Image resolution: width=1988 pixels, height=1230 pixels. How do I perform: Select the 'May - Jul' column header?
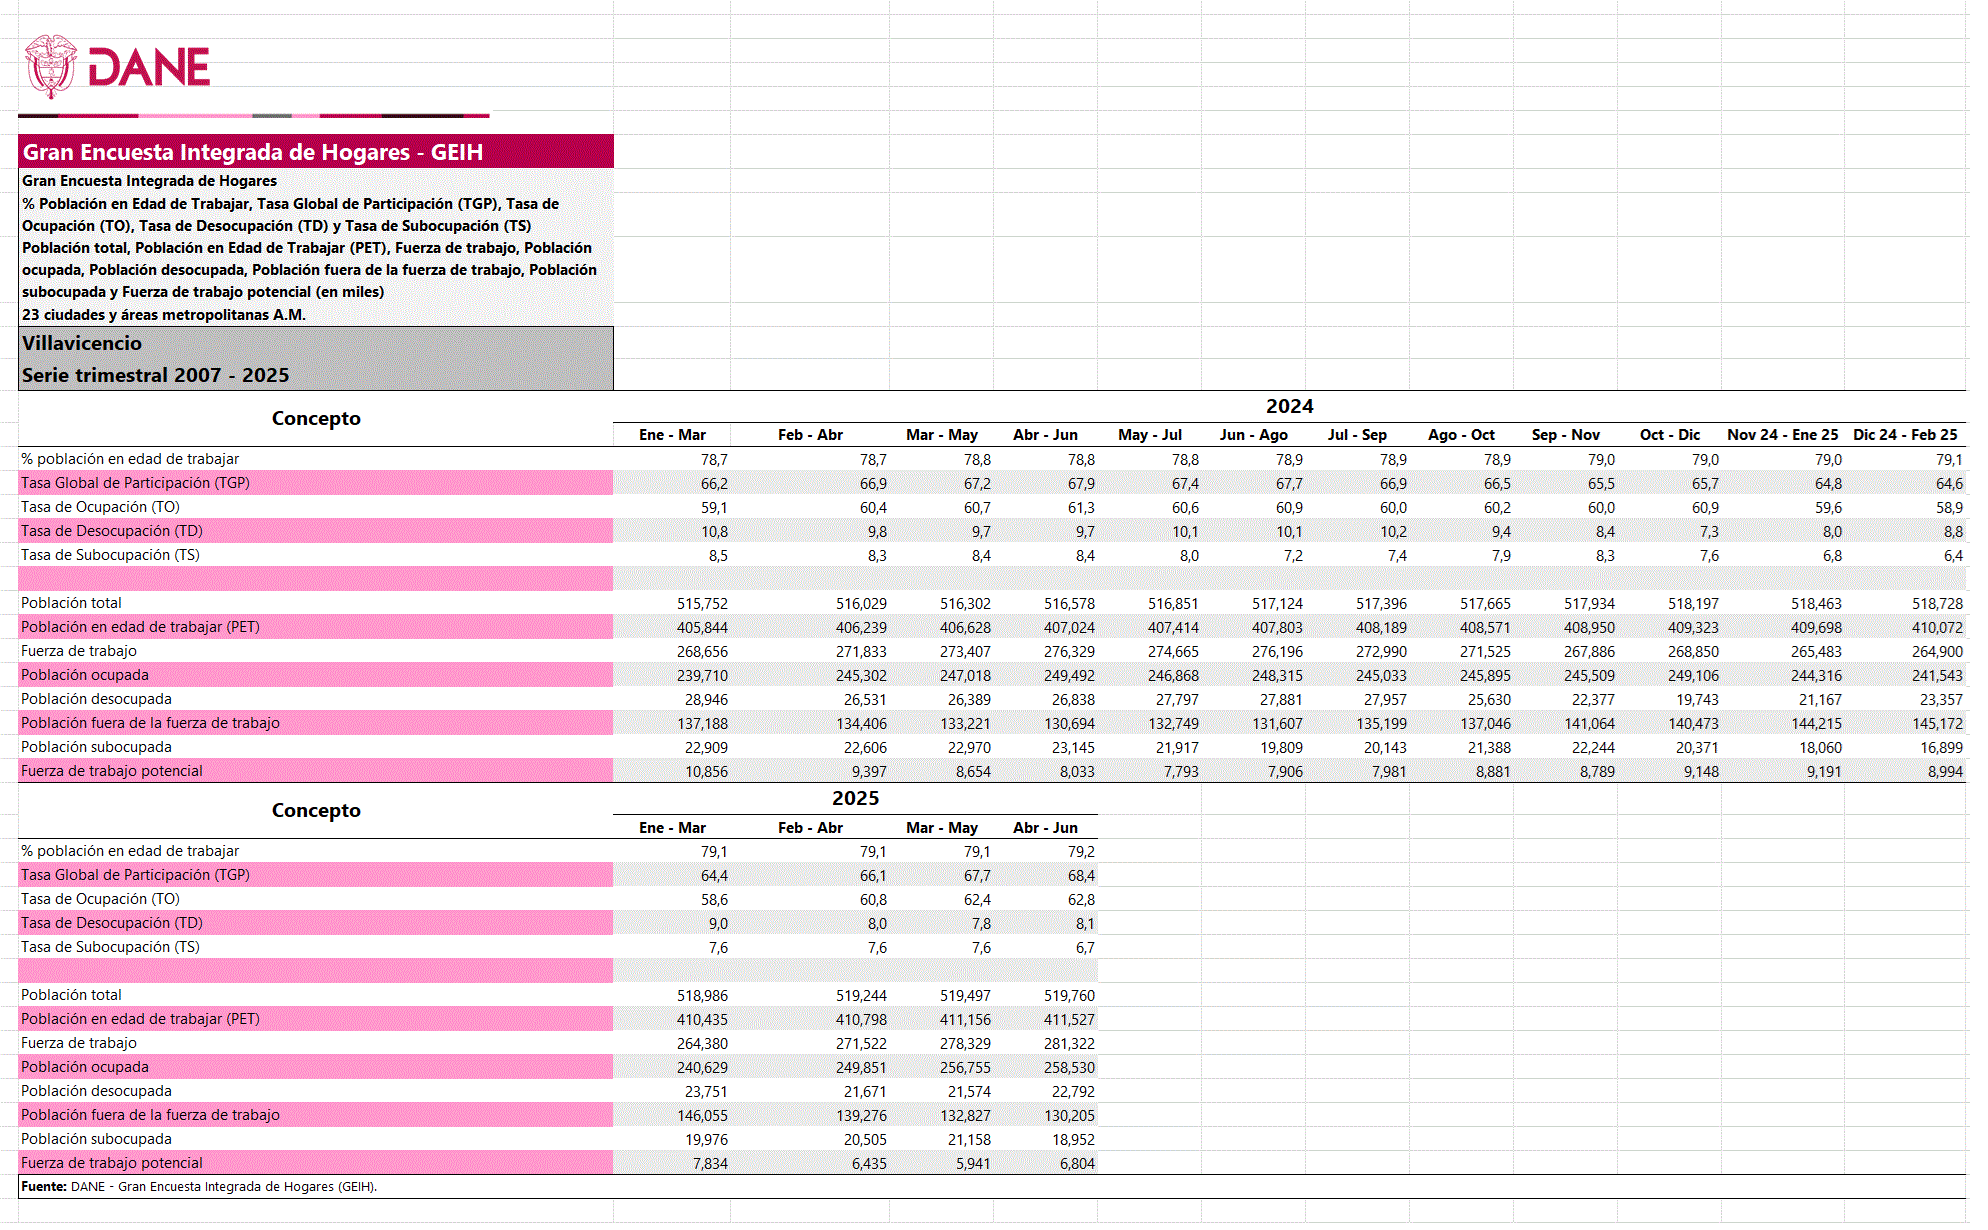point(1150,435)
